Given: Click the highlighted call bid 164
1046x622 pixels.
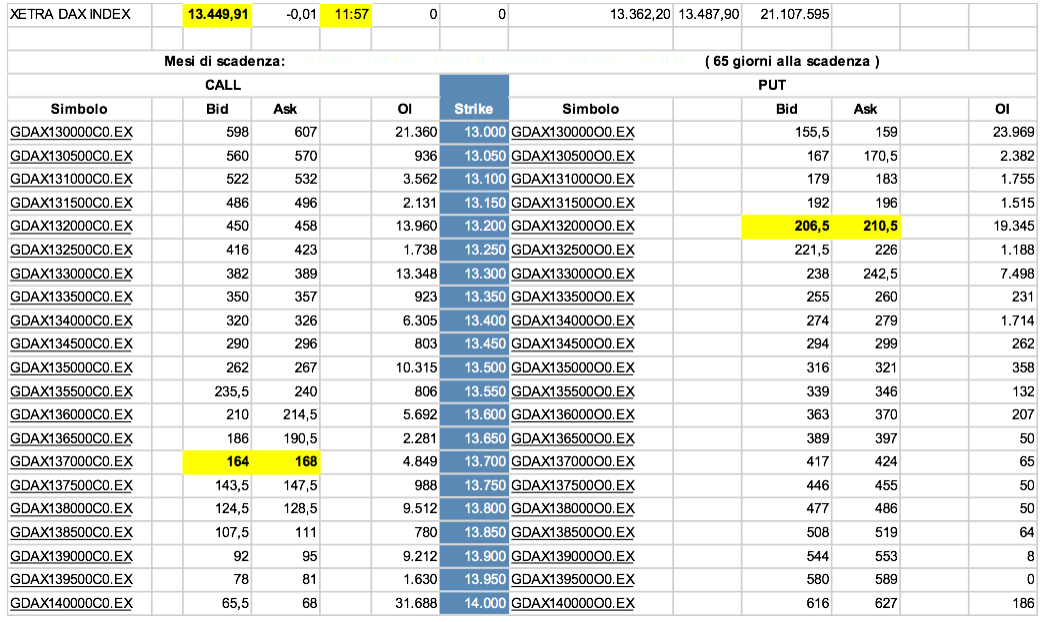Looking at the screenshot, I should pos(217,462).
